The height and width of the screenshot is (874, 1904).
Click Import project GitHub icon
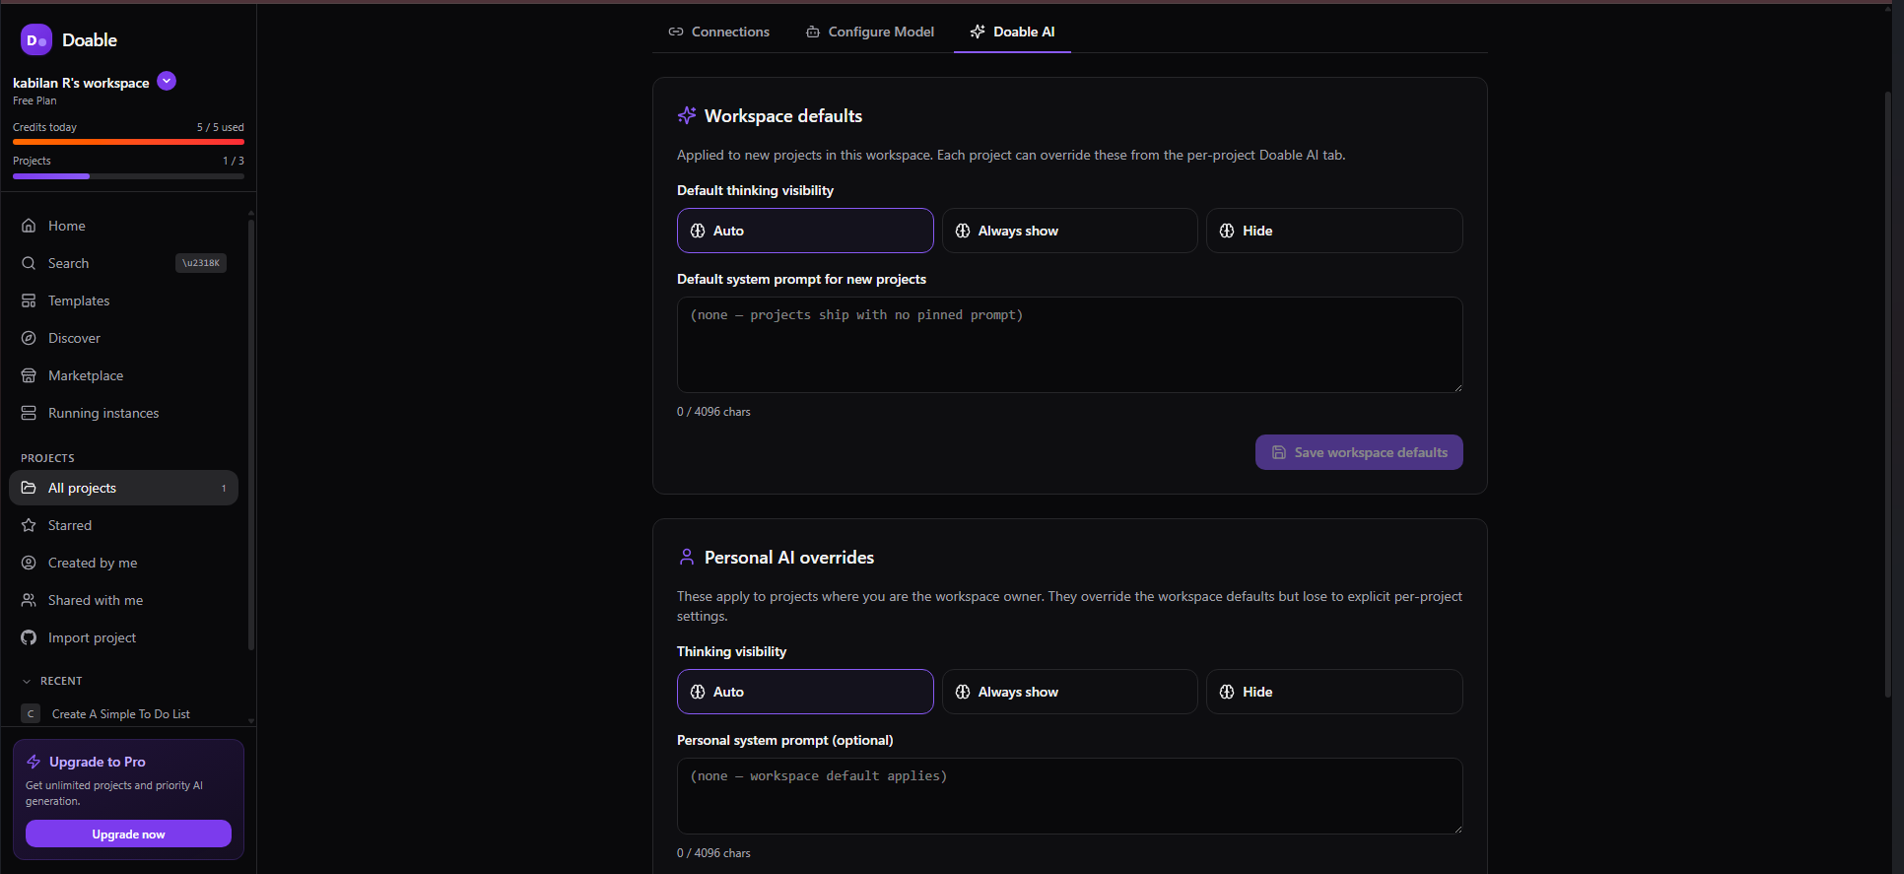point(29,638)
